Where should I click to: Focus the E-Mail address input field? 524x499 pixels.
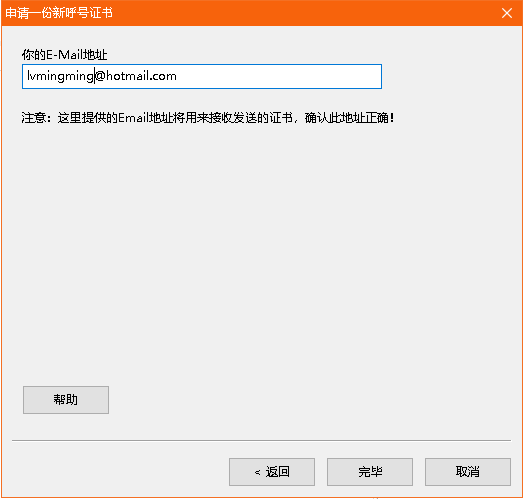pos(202,77)
